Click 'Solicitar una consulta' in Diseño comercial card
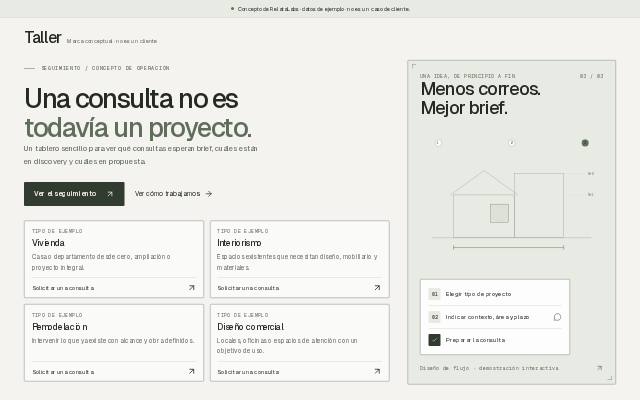 point(248,372)
